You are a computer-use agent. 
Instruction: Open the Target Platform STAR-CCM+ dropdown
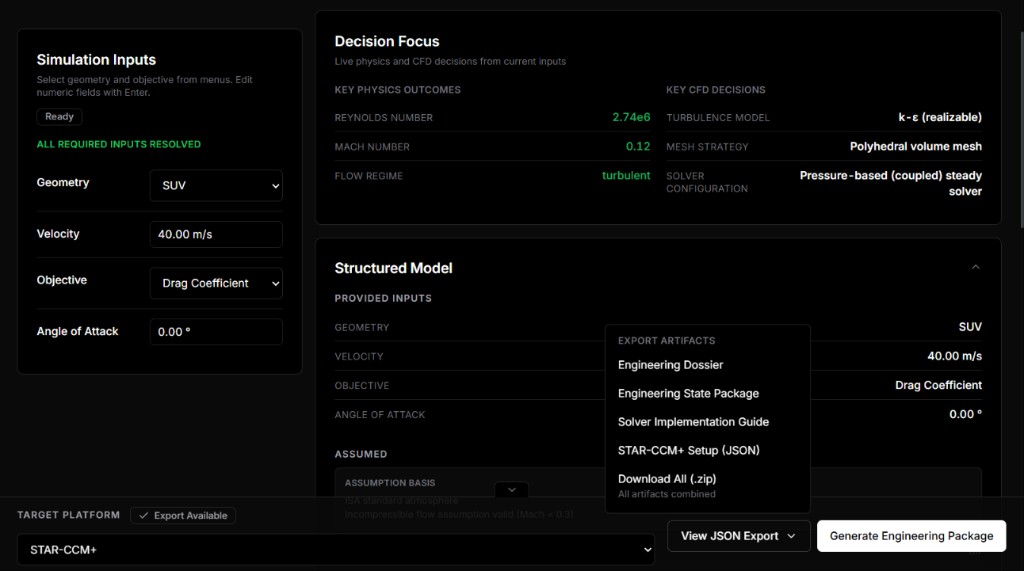tap(336, 549)
